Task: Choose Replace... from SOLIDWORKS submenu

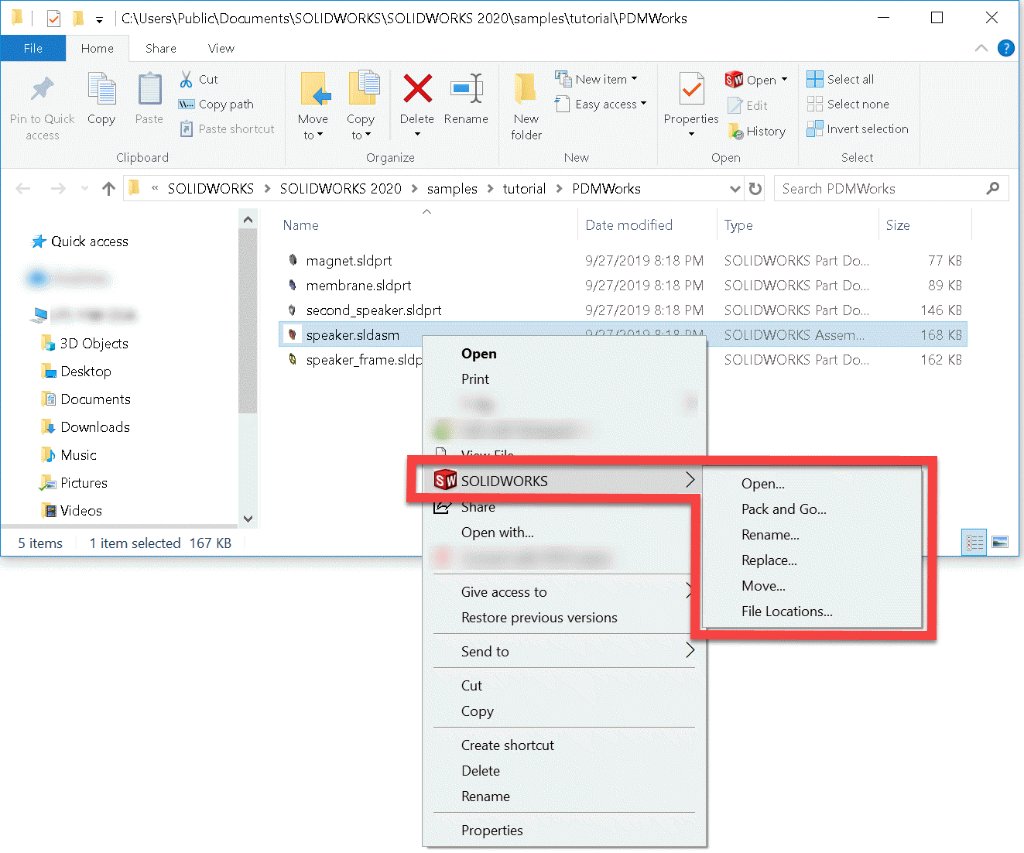Action: tap(769, 560)
